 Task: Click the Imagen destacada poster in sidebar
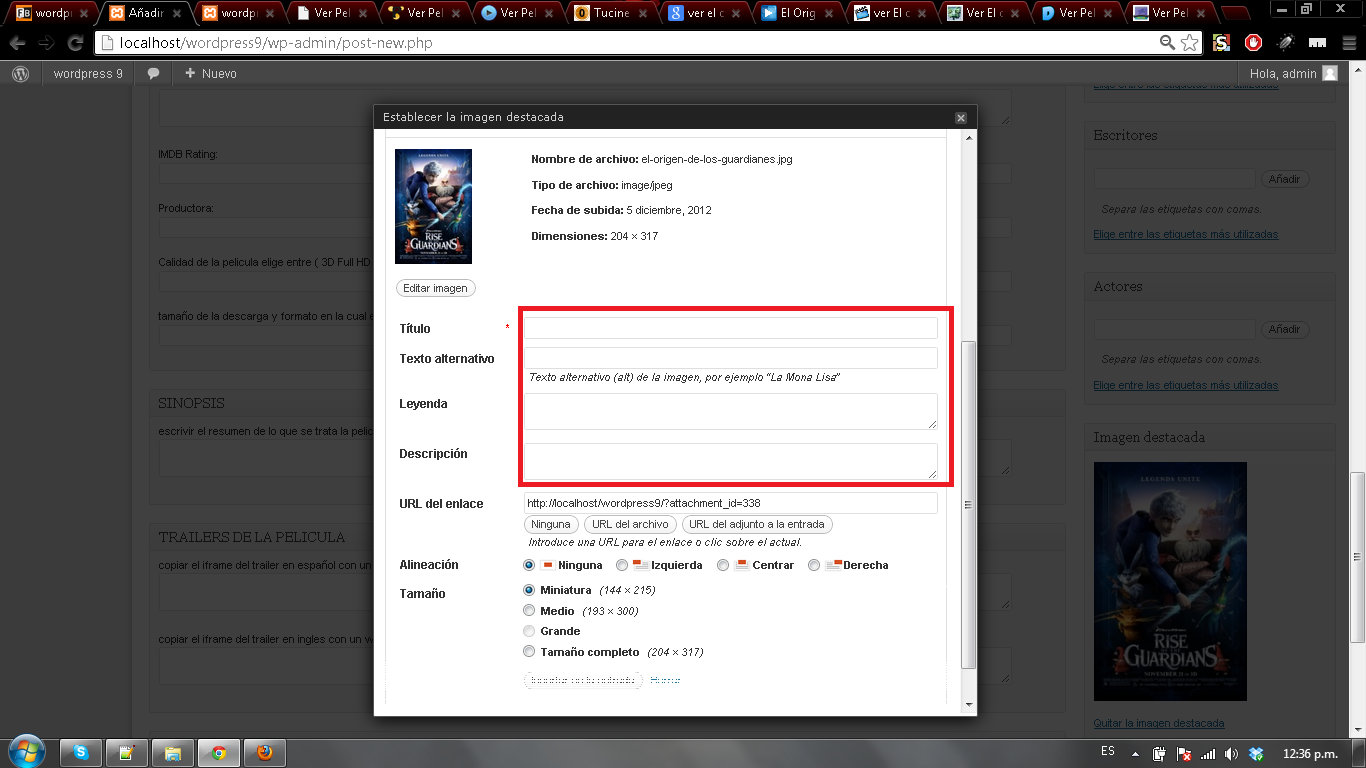(1170, 581)
